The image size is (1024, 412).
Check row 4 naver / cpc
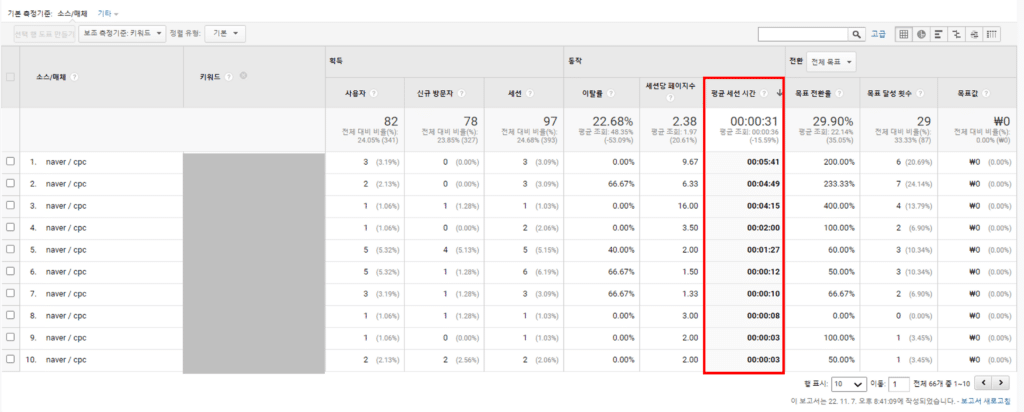[x=10, y=228]
